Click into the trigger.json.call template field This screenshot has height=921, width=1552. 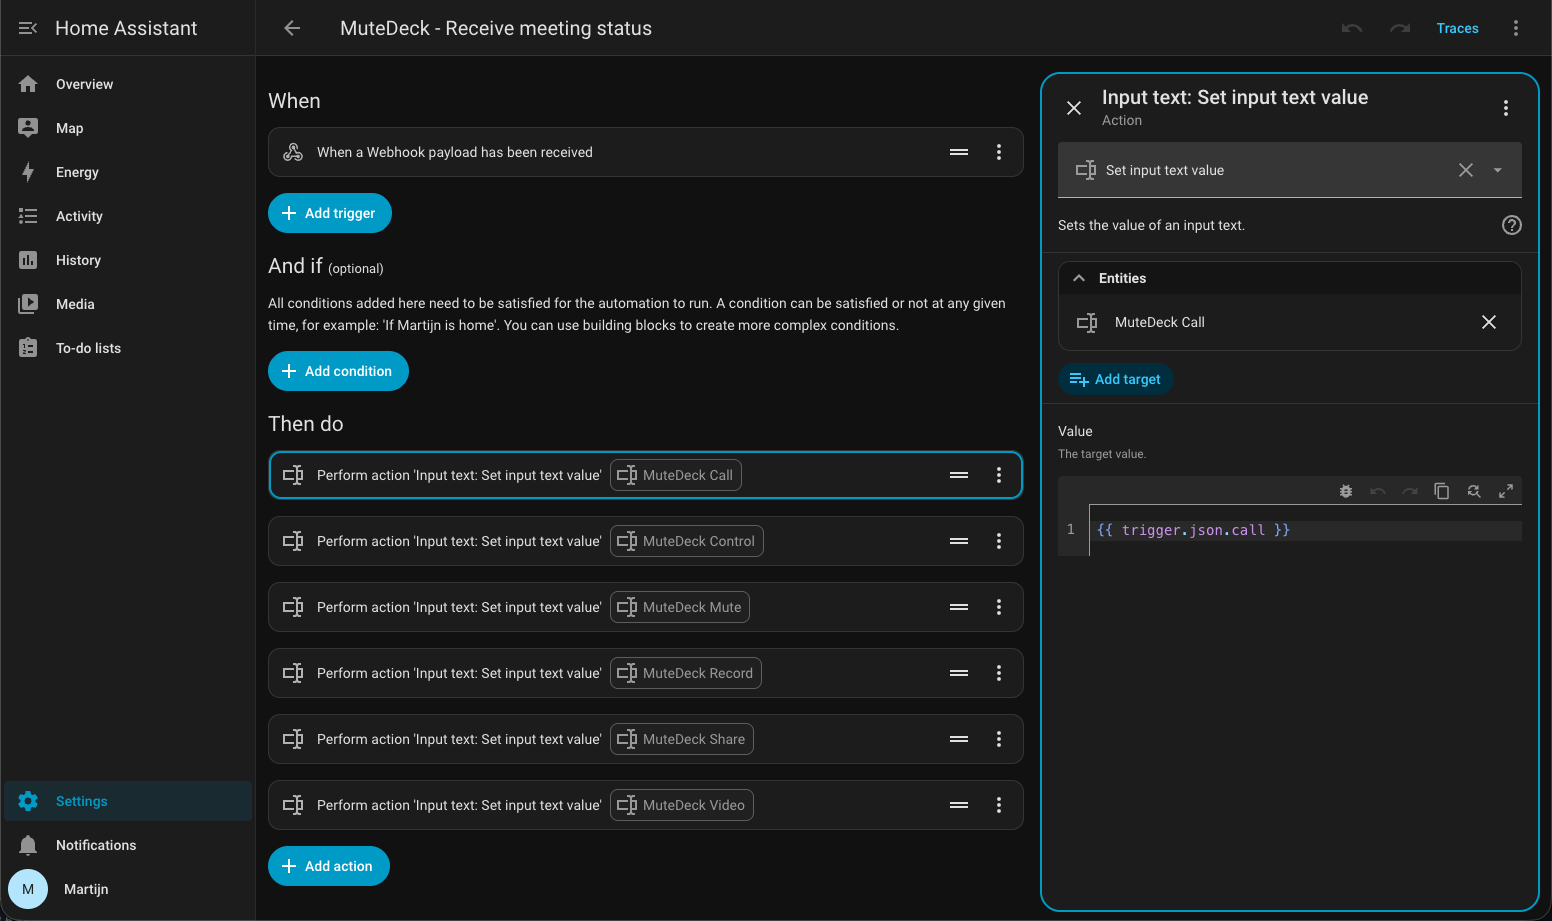(x=1305, y=530)
